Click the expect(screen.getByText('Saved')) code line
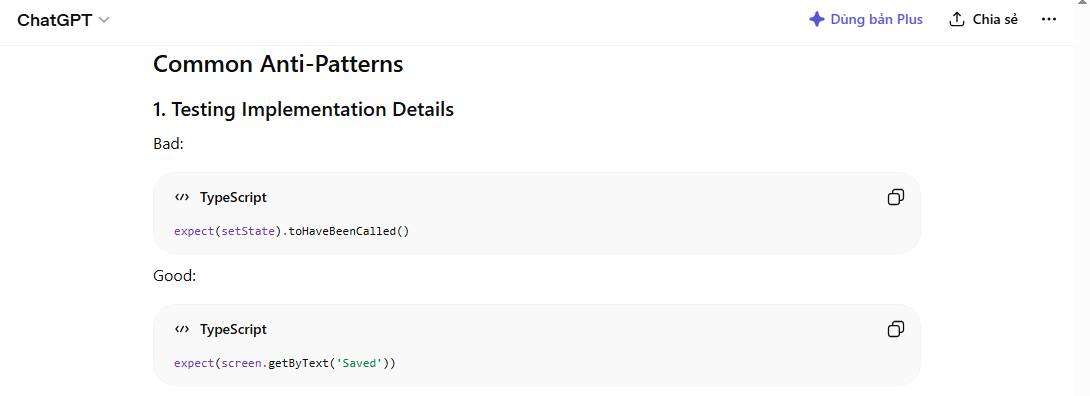This screenshot has height=396, width=1090. (284, 363)
